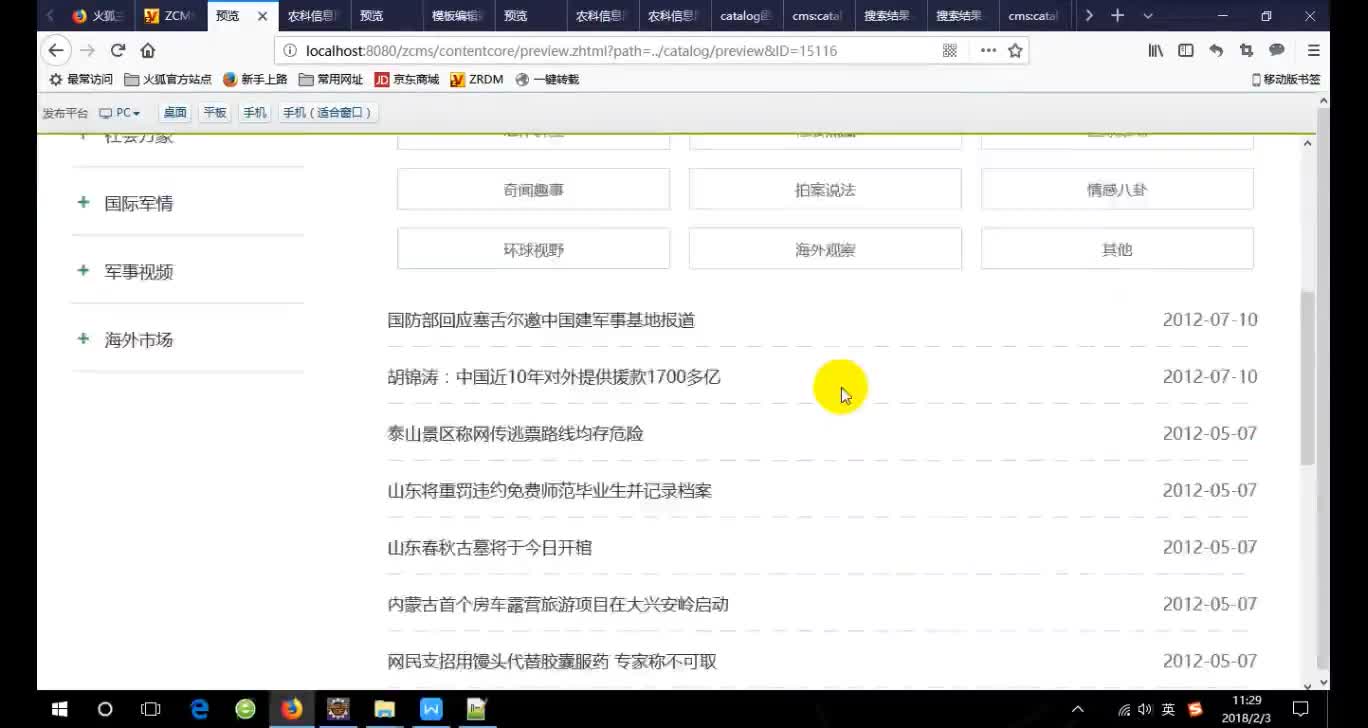
Task: Select 手机（适合窗口） preview mode
Action: coord(327,113)
